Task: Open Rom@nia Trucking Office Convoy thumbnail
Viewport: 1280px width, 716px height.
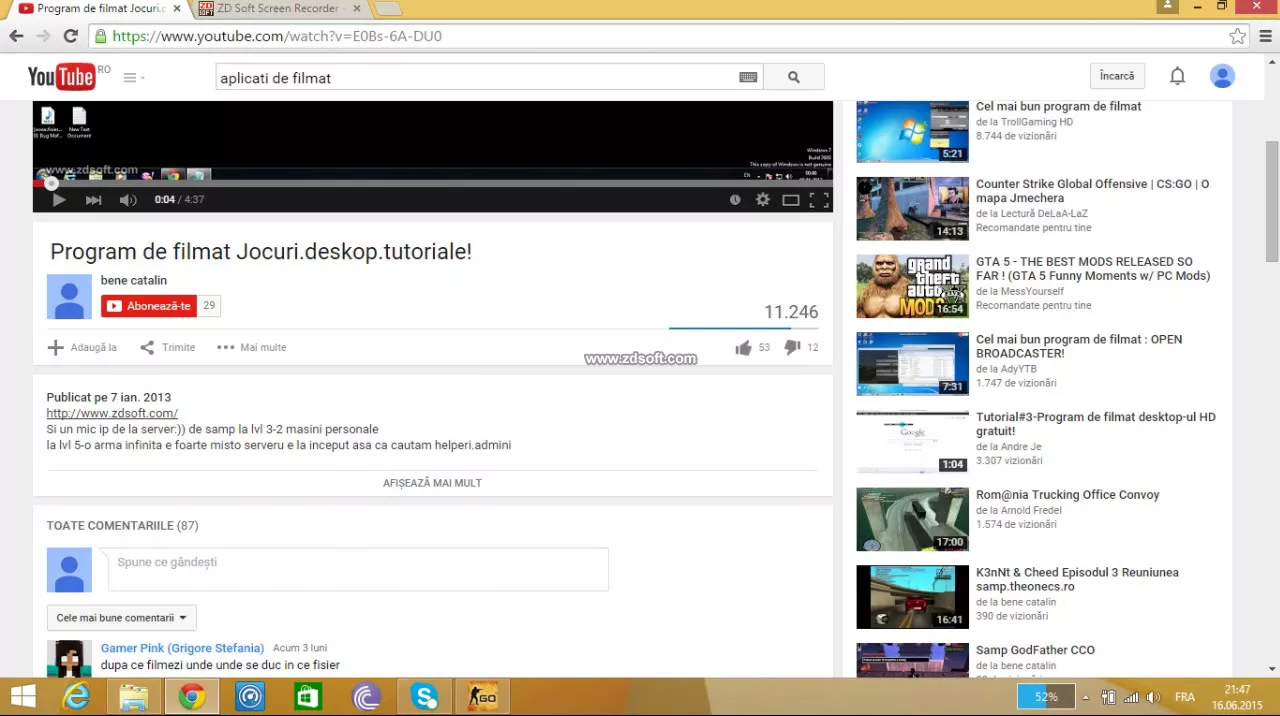Action: point(912,519)
